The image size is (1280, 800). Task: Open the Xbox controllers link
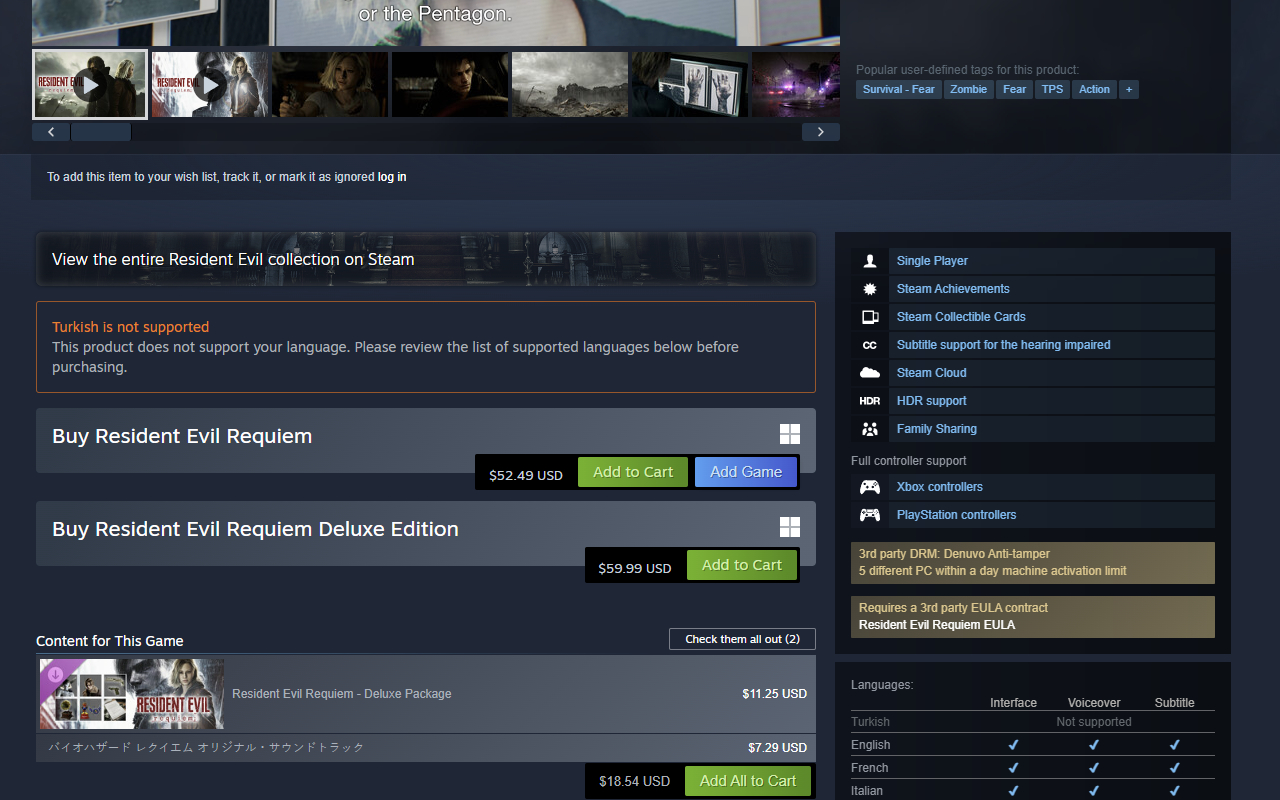(x=940, y=487)
